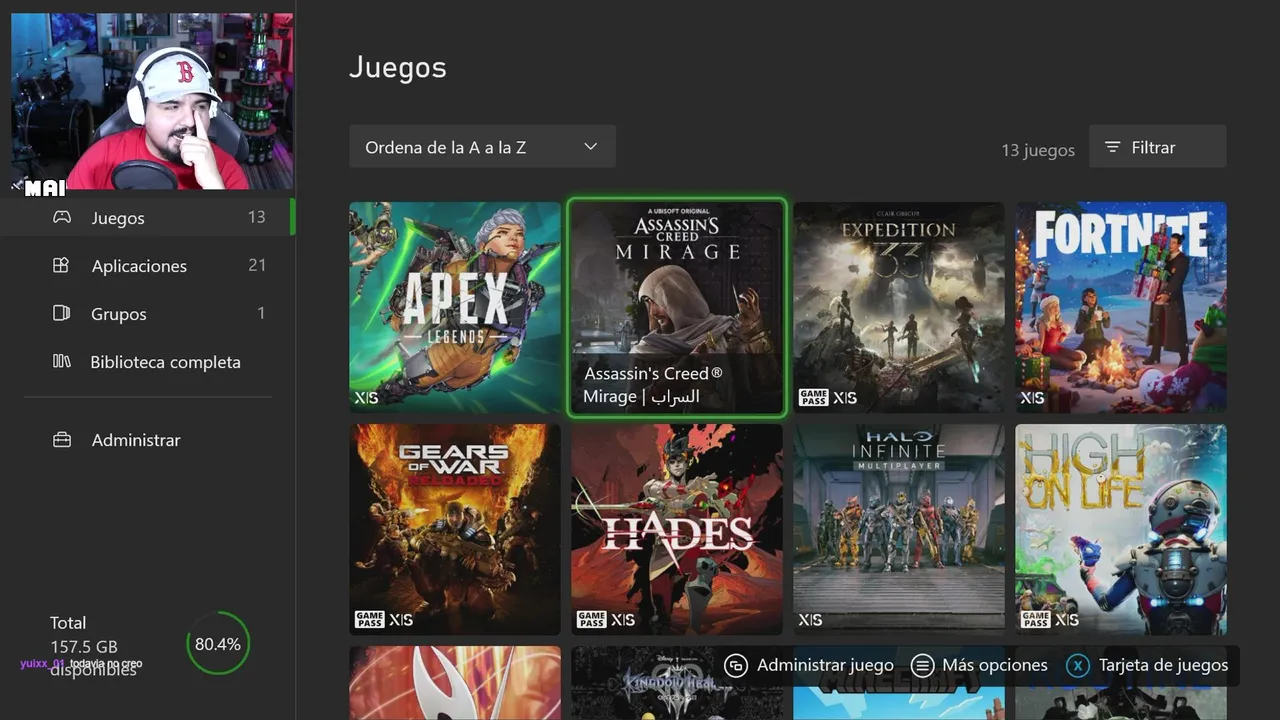Viewport: 1280px width, 720px height.
Task: Click the X|S badge on Fortnite tile
Action: (1032, 398)
